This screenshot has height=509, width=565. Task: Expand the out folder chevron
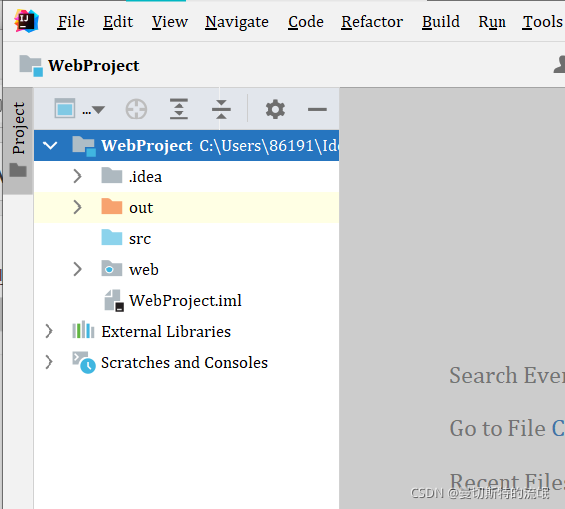point(77,207)
